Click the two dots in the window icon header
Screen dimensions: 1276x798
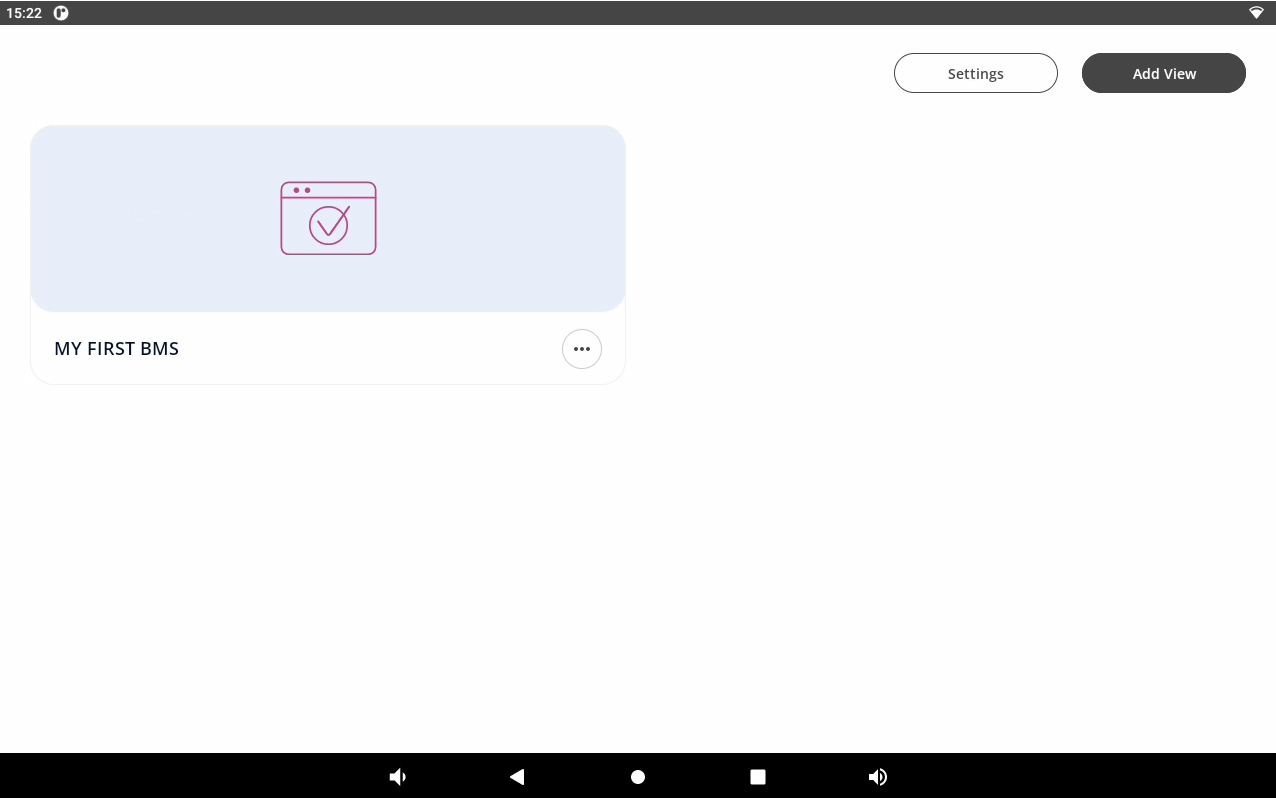(x=302, y=190)
